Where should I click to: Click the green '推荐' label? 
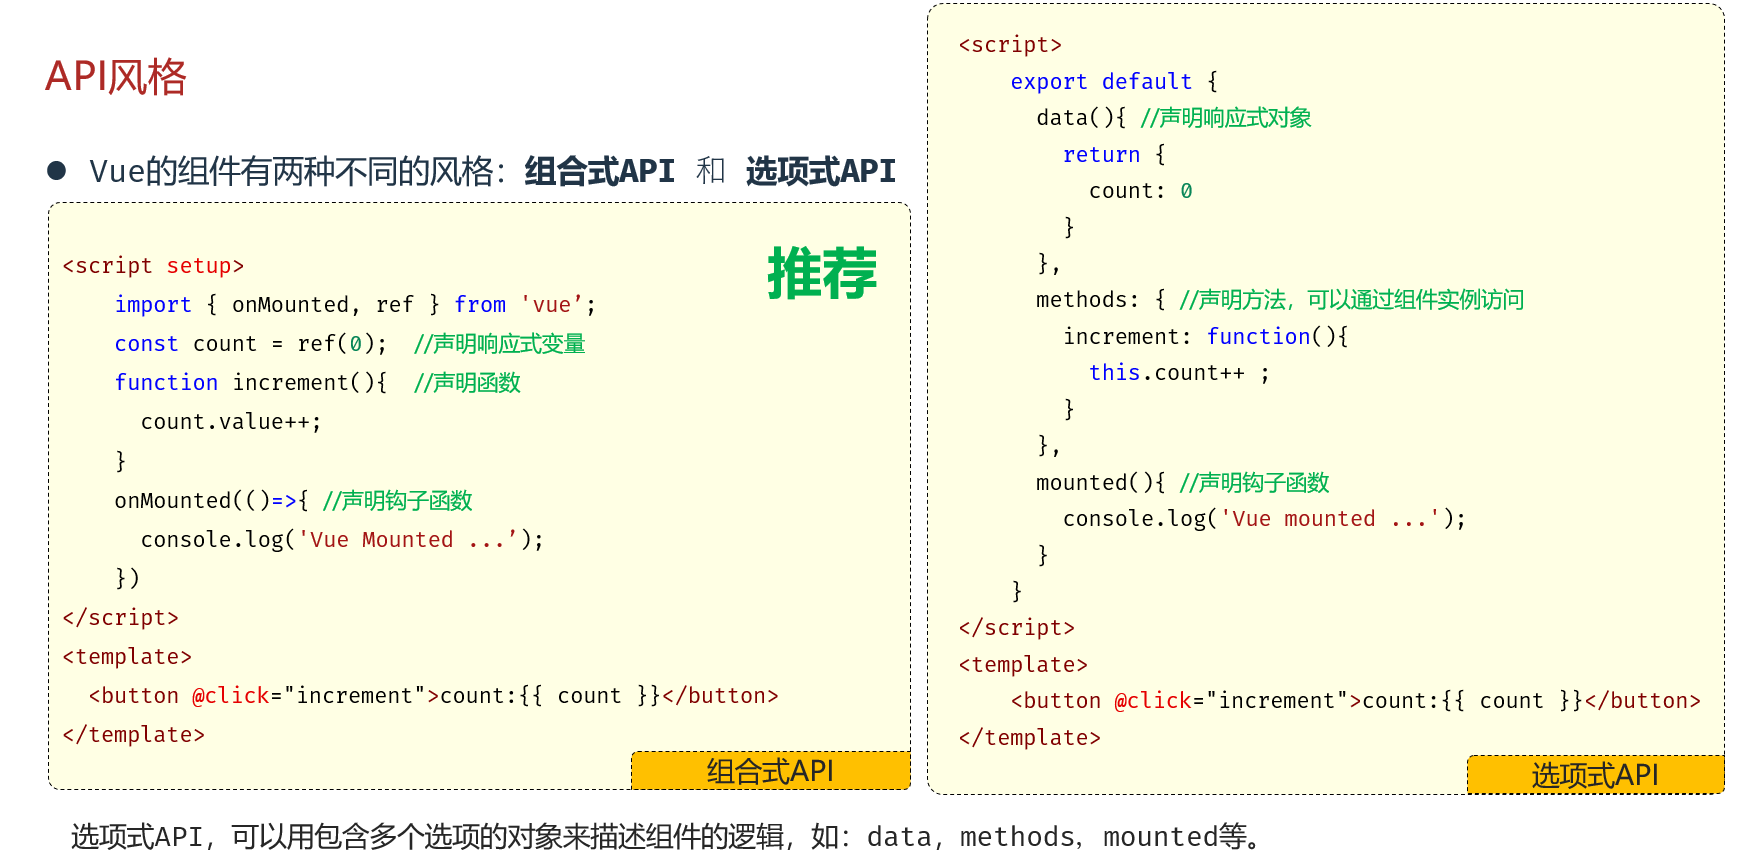pyautogui.click(x=822, y=273)
